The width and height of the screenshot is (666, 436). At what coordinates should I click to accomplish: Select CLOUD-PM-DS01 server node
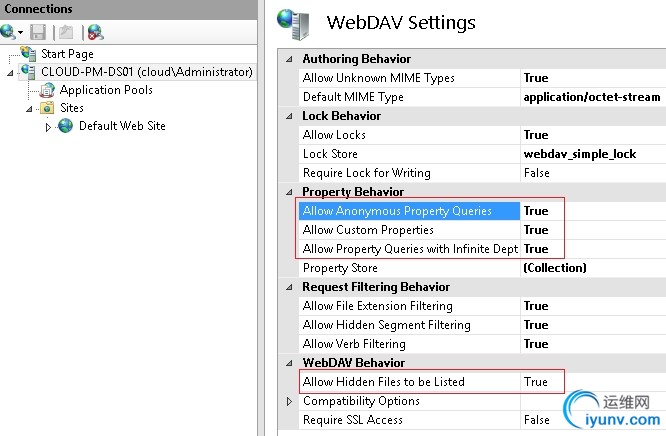pyautogui.click(x=147, y=72)
